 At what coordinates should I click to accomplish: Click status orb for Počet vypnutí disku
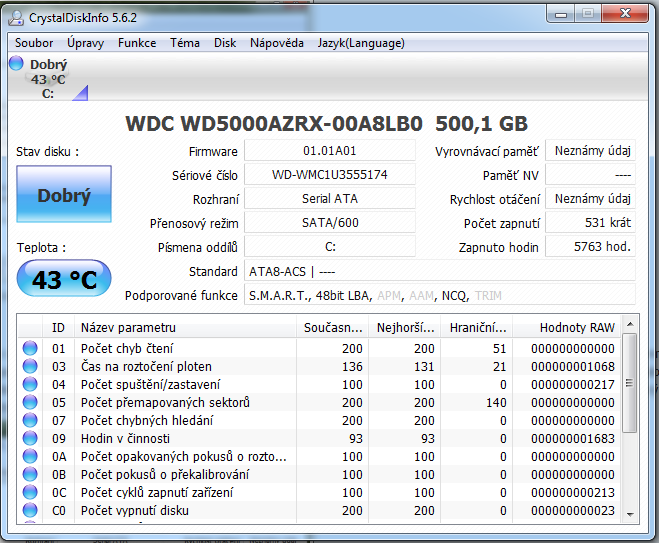pyautogui.click(x=30, y=510)
